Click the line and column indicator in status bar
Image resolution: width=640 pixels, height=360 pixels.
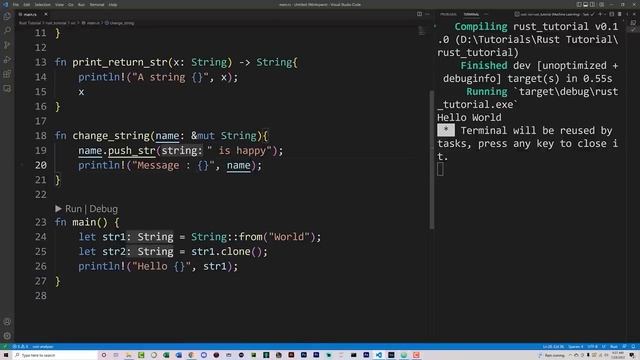tap(553, 347)
